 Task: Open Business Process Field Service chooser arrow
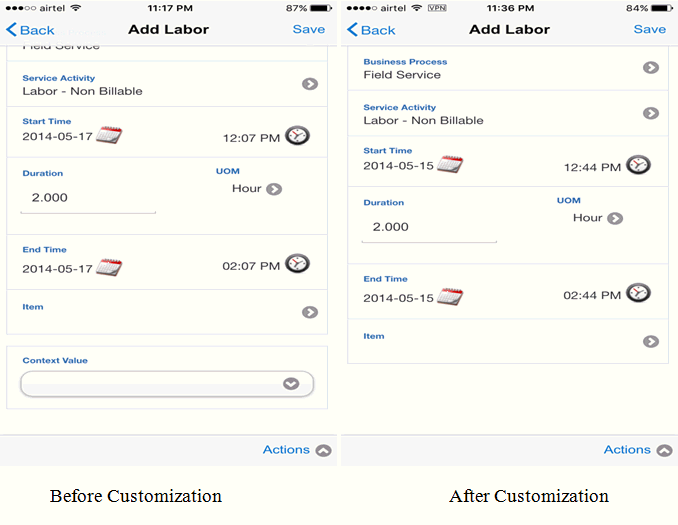[651, 68]
